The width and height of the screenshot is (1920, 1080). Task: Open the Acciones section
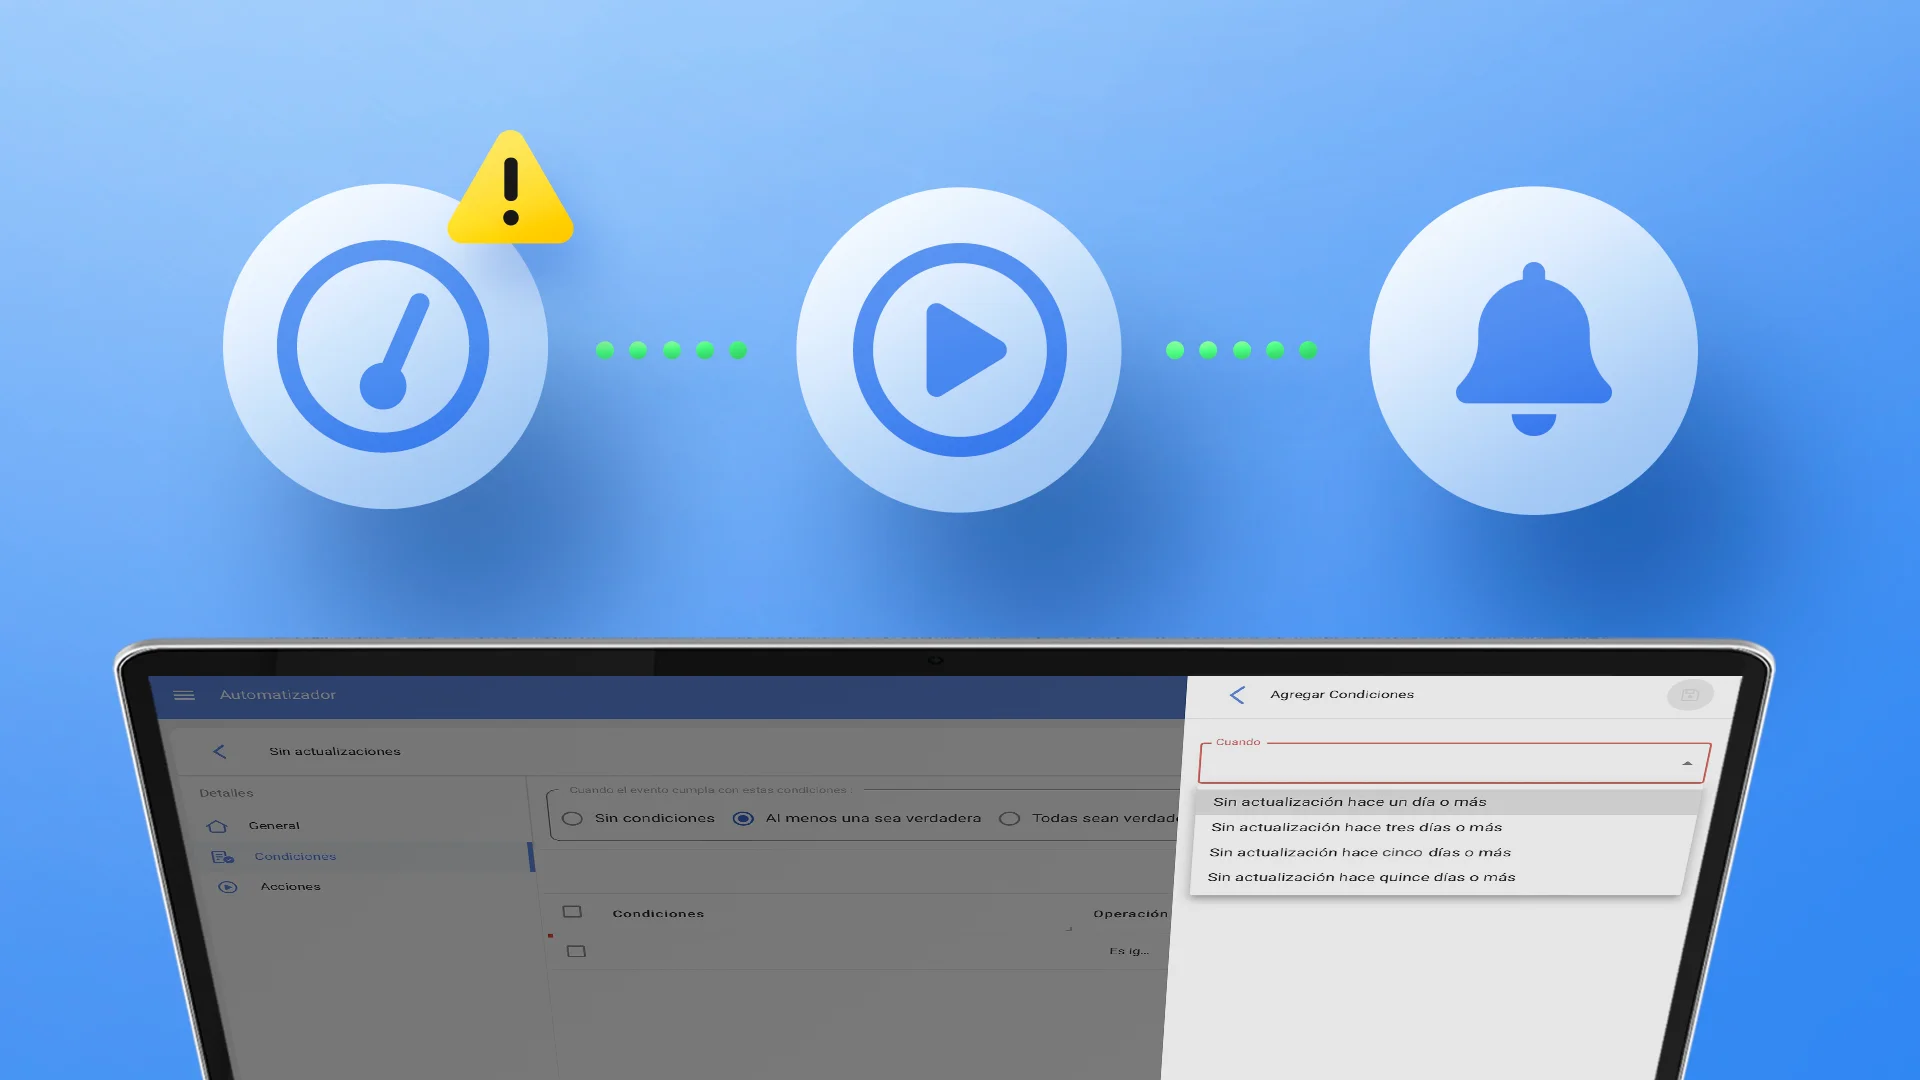click(x=290, y=887)
